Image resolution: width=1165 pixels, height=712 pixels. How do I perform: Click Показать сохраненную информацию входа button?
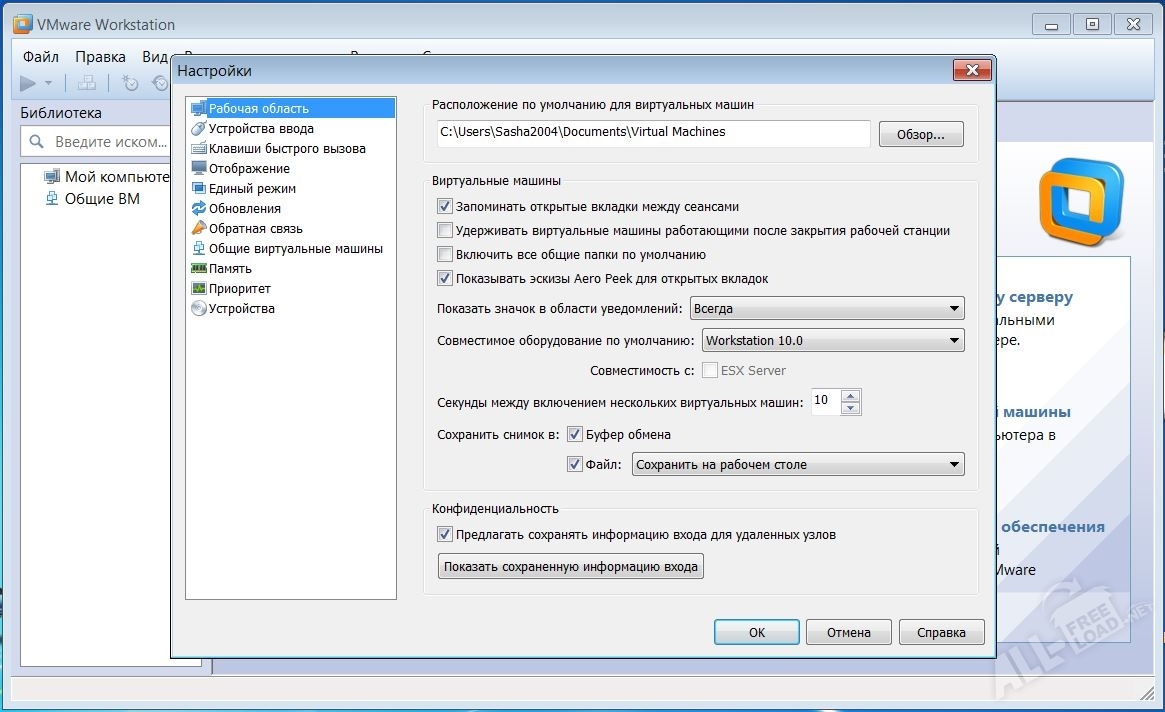pos(571,566)
